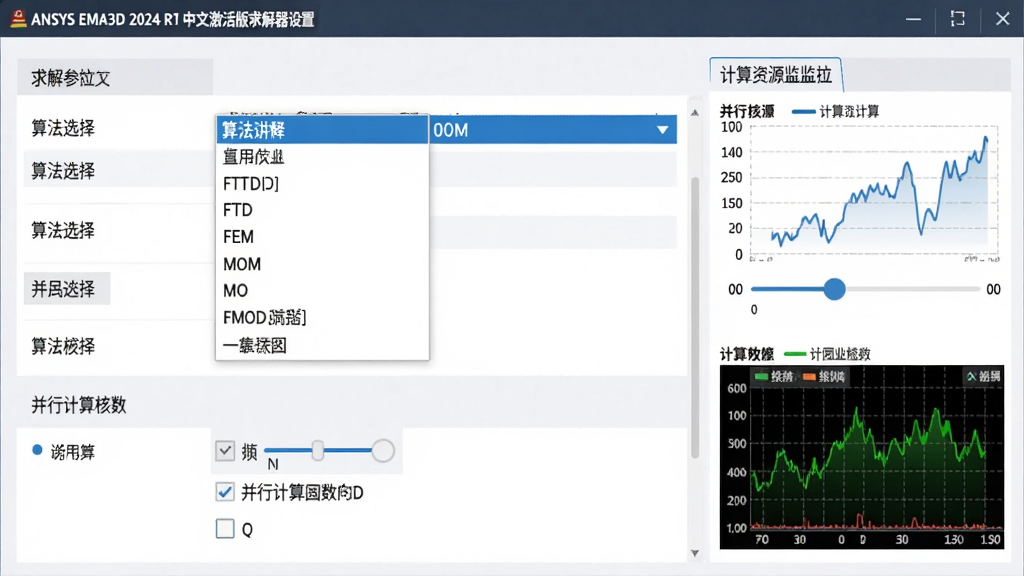Open the 计算资源监 monitoring tab
Screen dimensions: 1024x576
(776, 74)
